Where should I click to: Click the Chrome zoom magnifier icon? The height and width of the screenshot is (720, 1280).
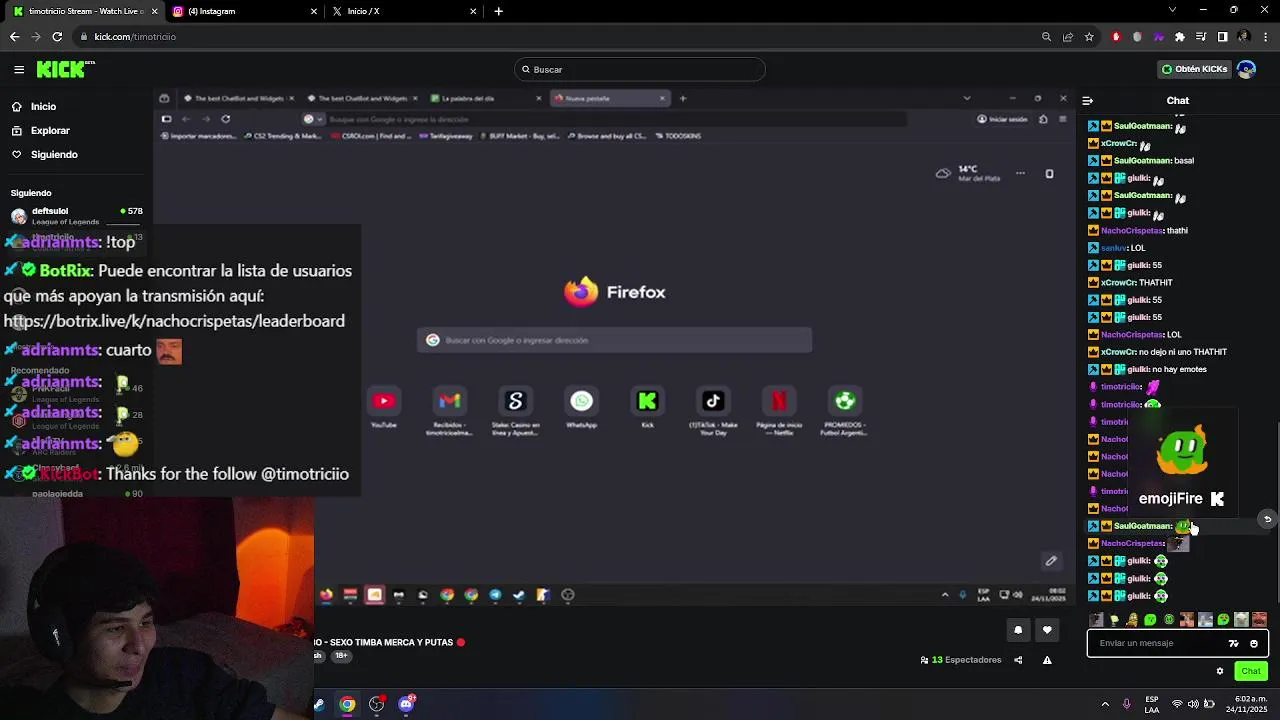tap(1046, 37)
